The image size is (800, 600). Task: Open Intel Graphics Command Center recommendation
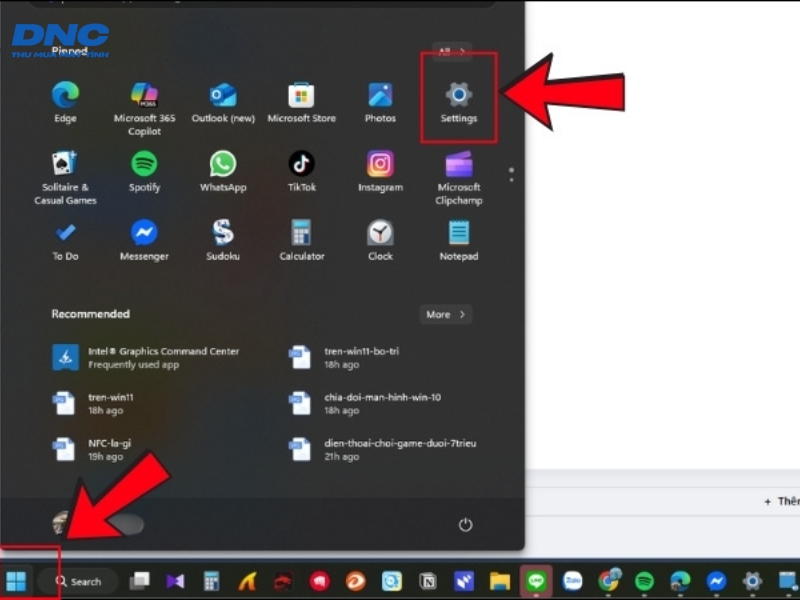coord(146,358)
